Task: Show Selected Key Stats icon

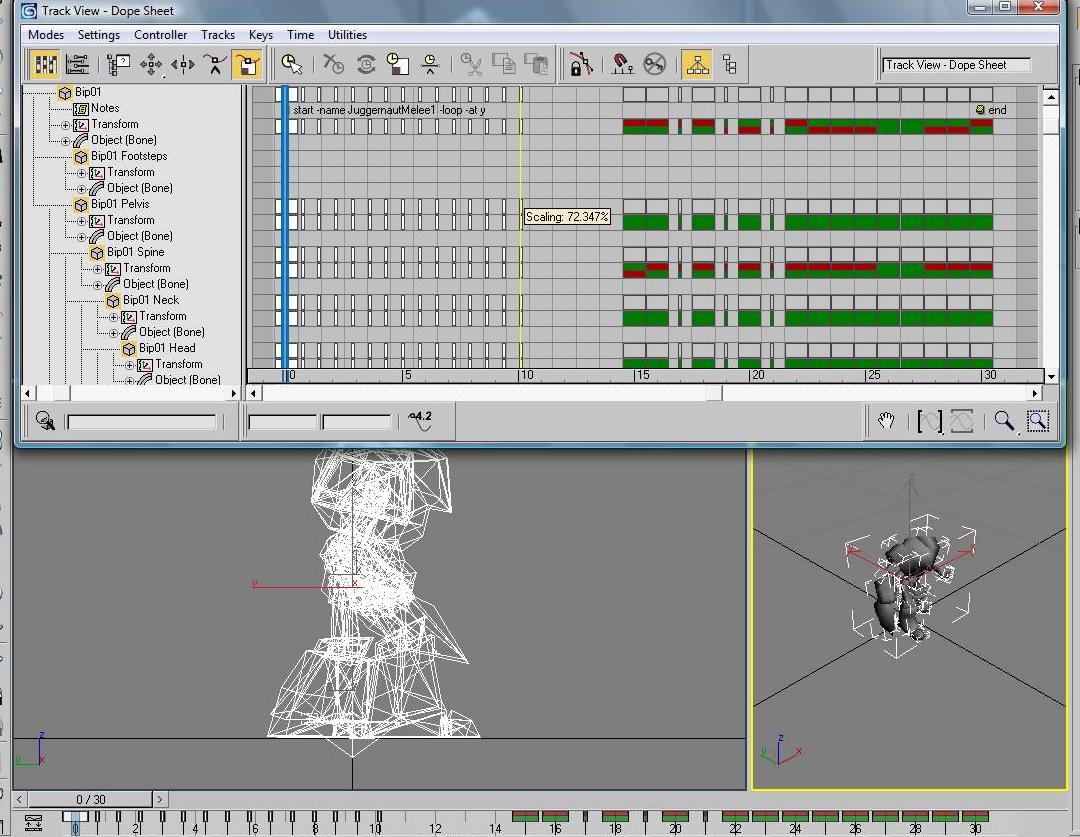Action: click(420, 420)
